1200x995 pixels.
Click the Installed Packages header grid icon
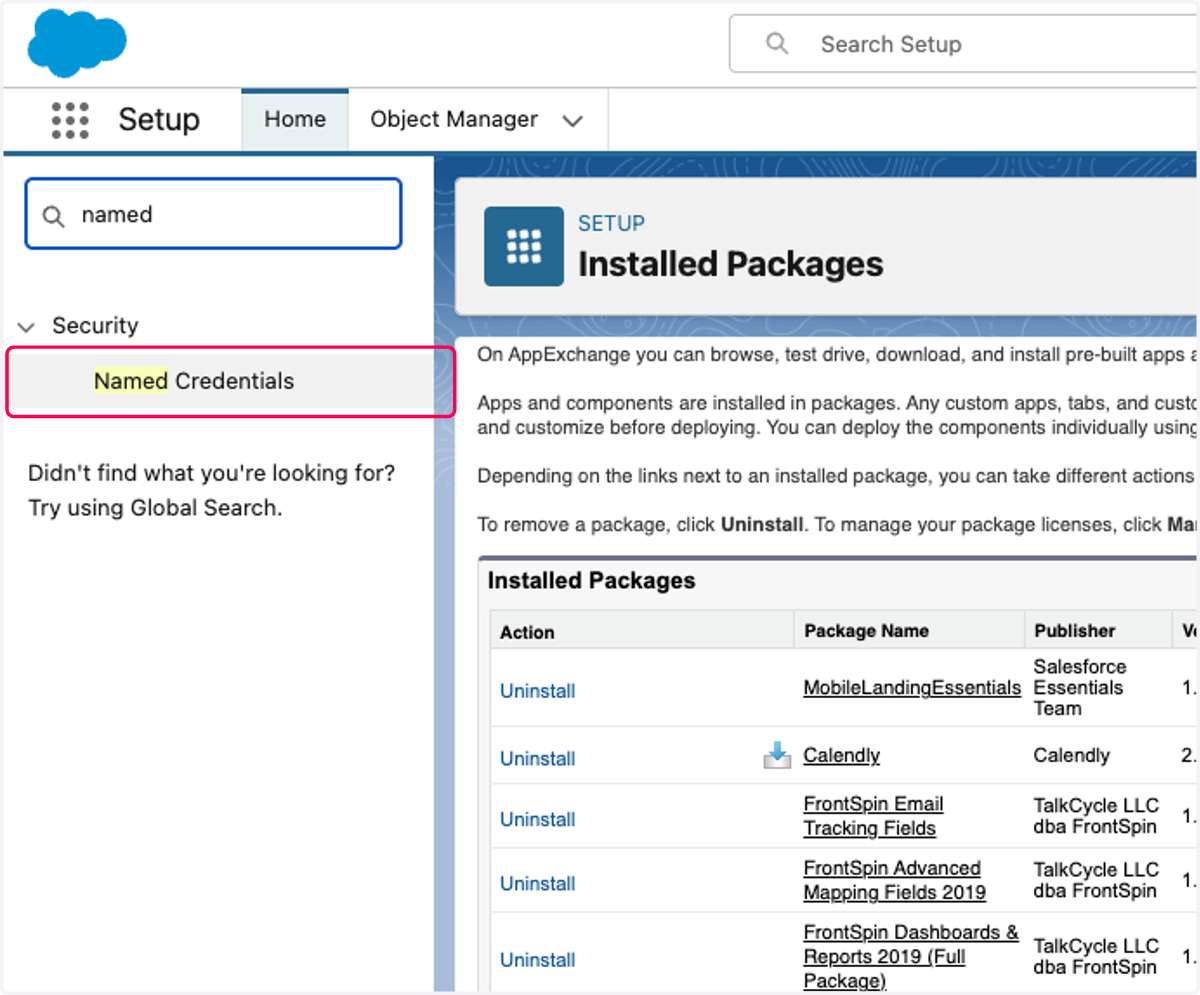pos(524,246)
